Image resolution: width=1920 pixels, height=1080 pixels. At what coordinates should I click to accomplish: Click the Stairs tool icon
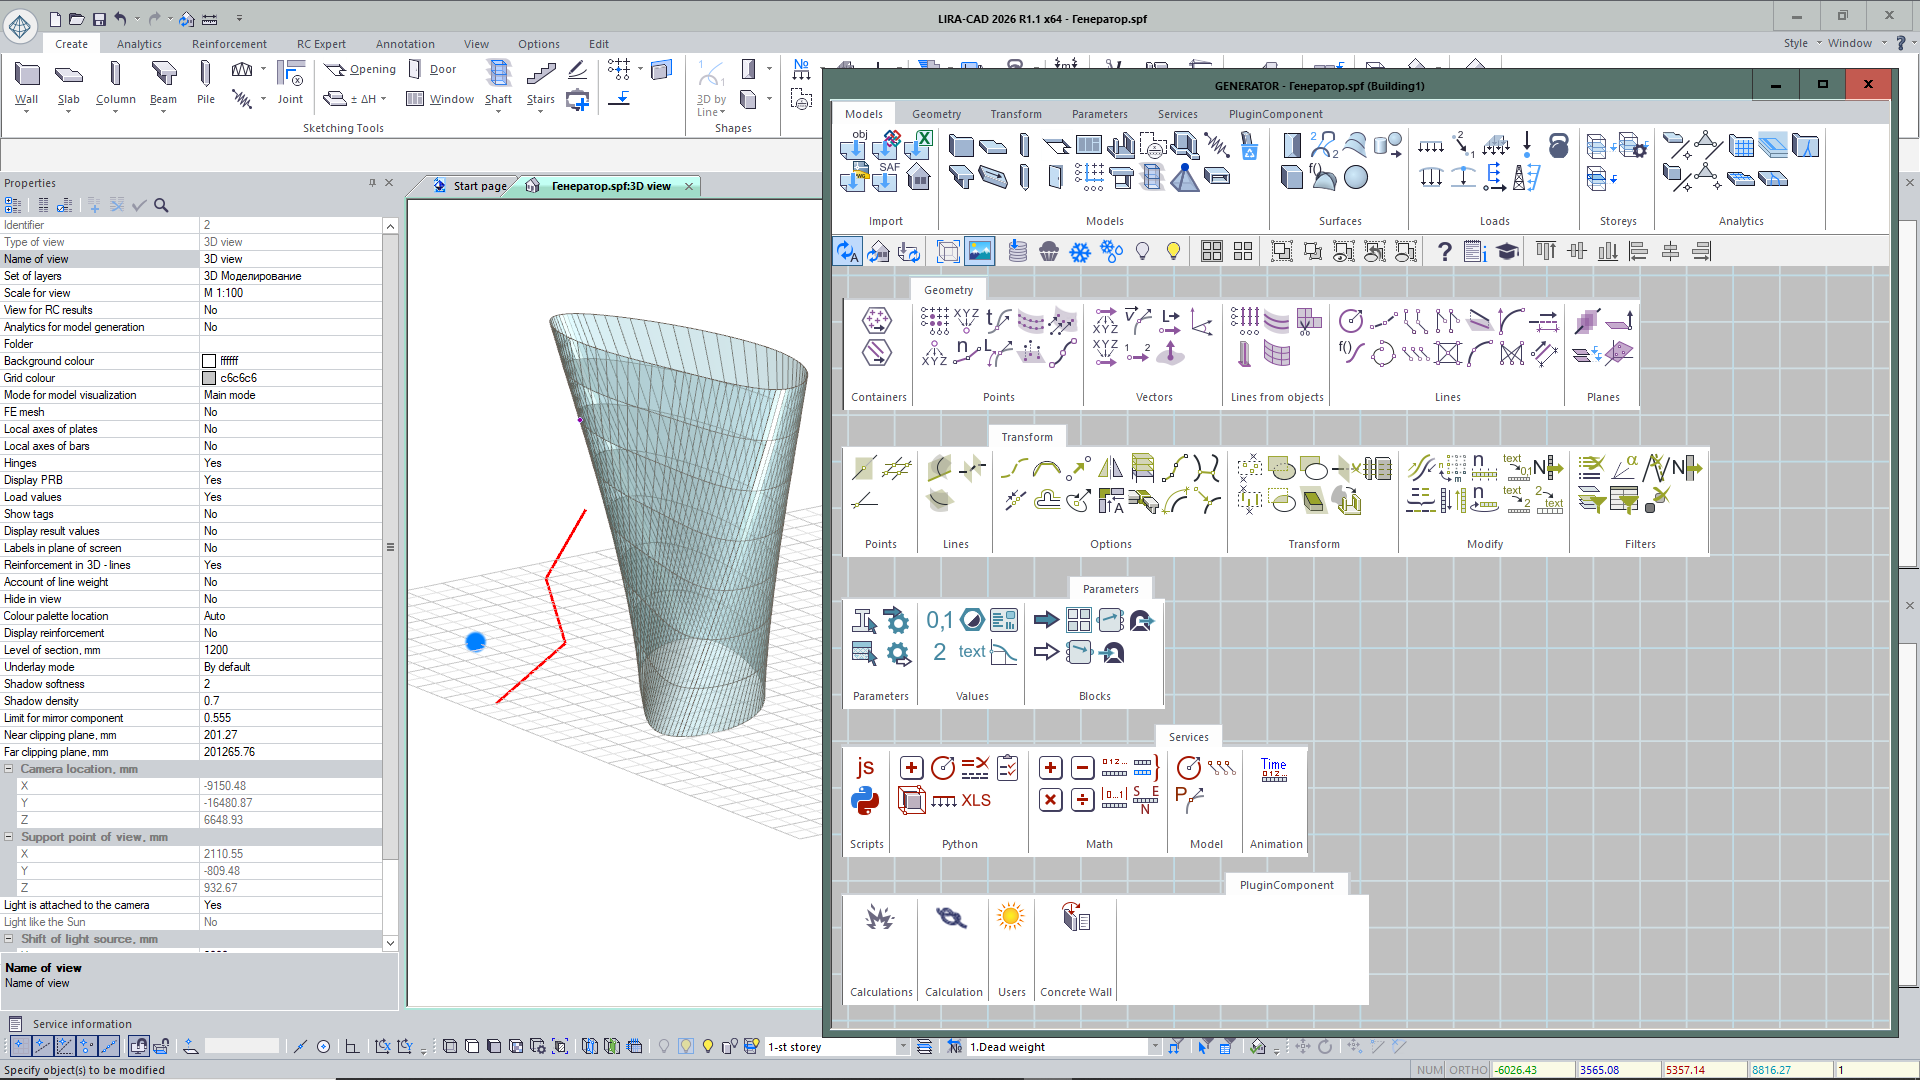(540, 83)
